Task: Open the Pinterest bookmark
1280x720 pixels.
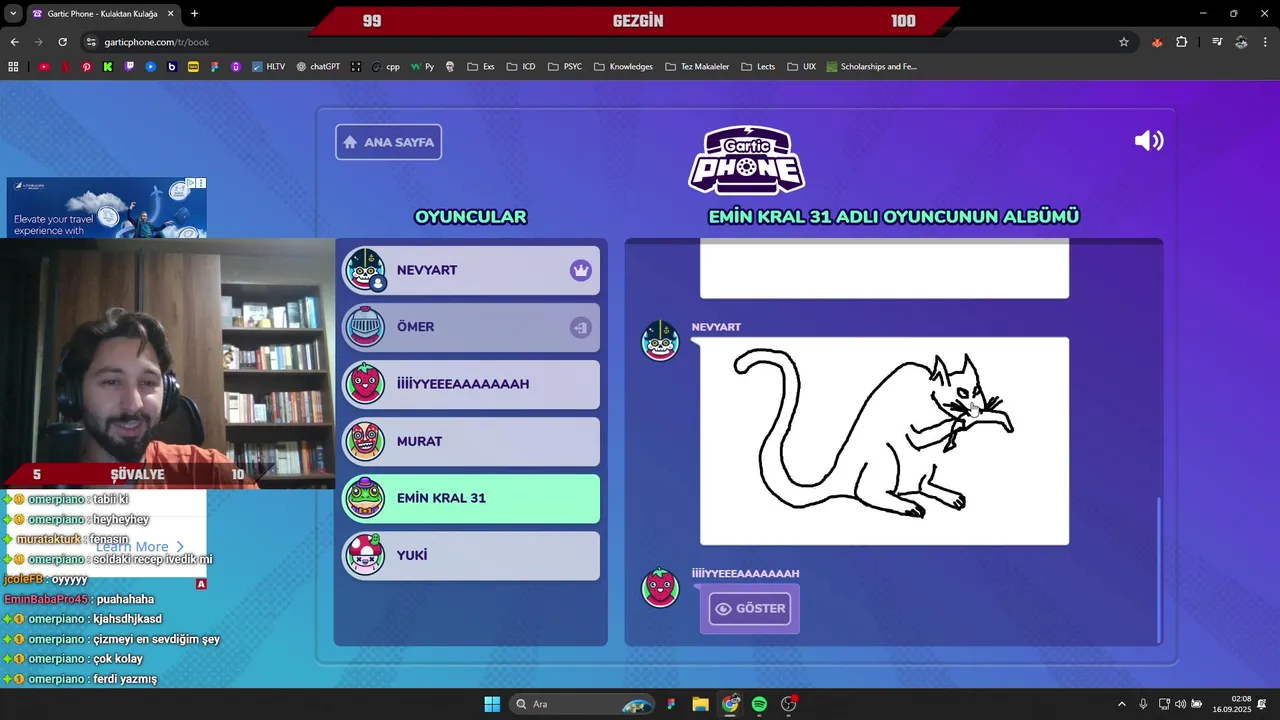Action: point(87,67)
